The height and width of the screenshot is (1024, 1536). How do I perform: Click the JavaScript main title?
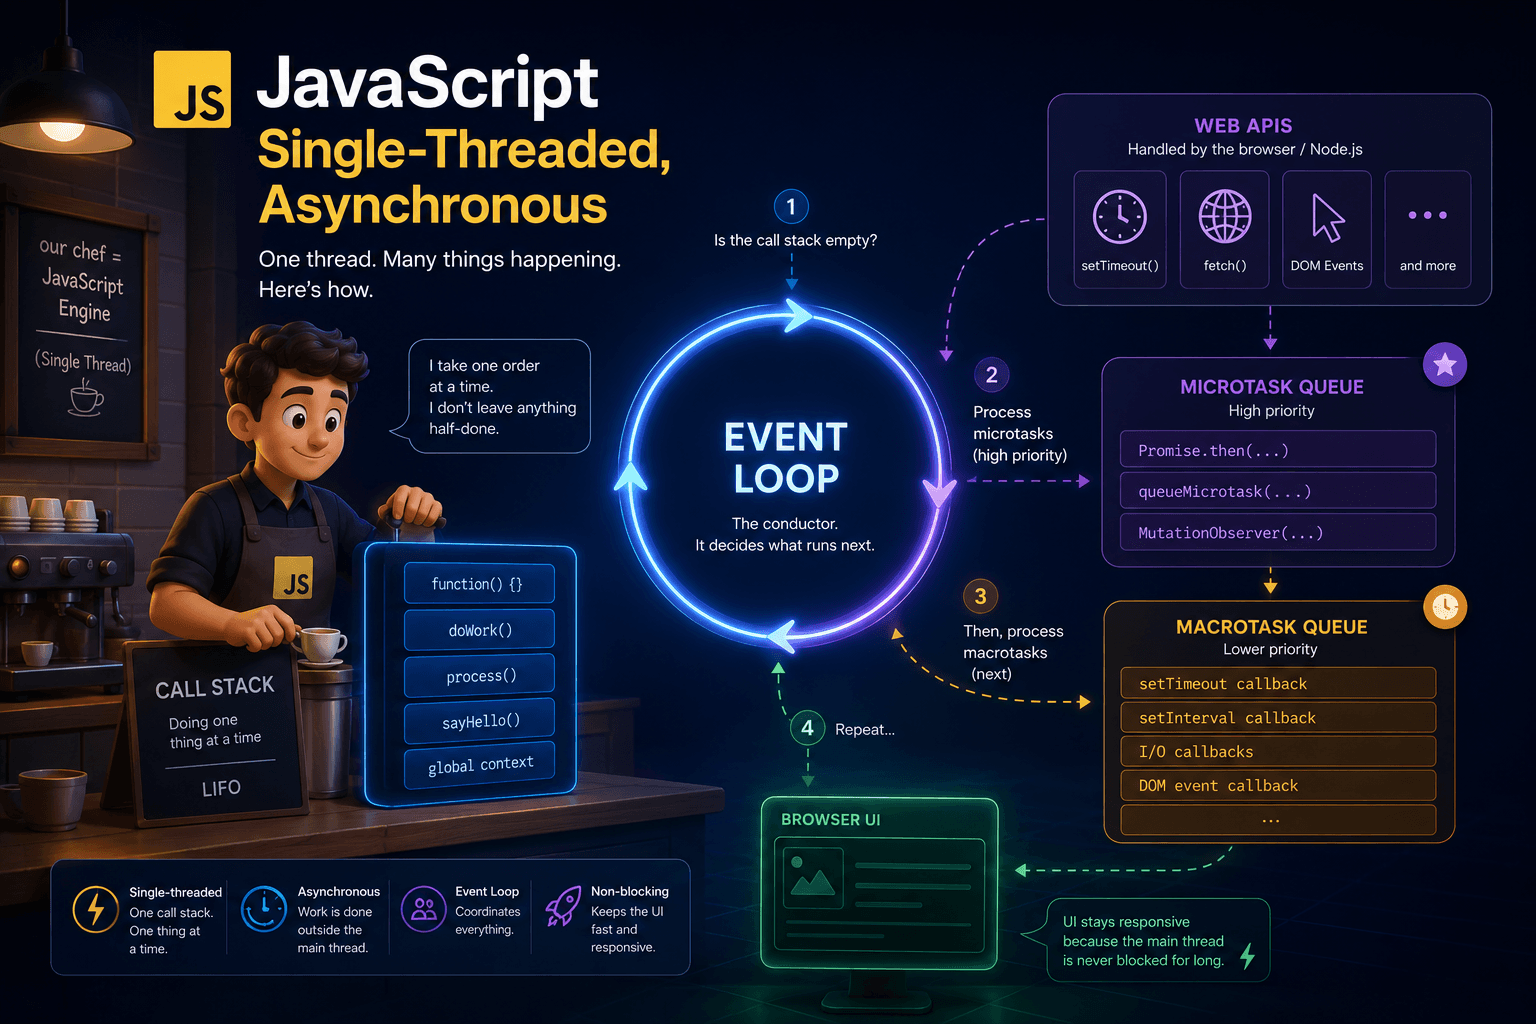coord(427,83)
